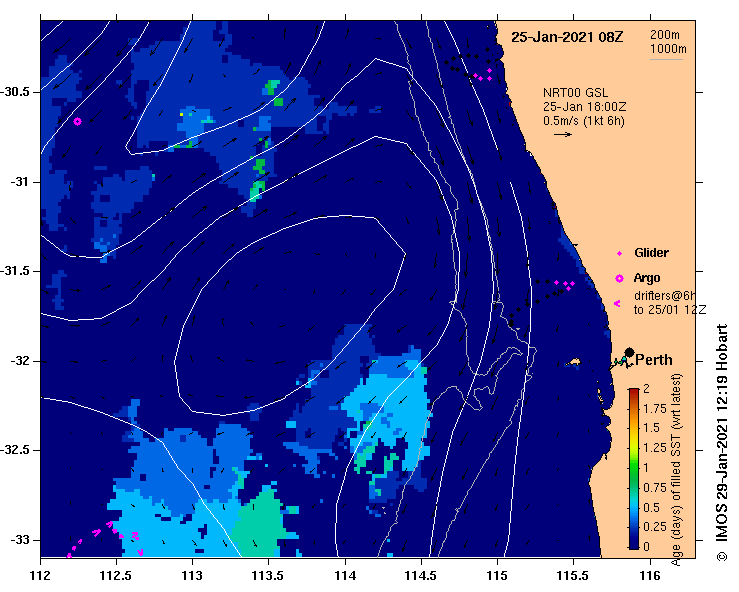
Task: Click the latitude axis label "-31"
Action: coord(19,182)
